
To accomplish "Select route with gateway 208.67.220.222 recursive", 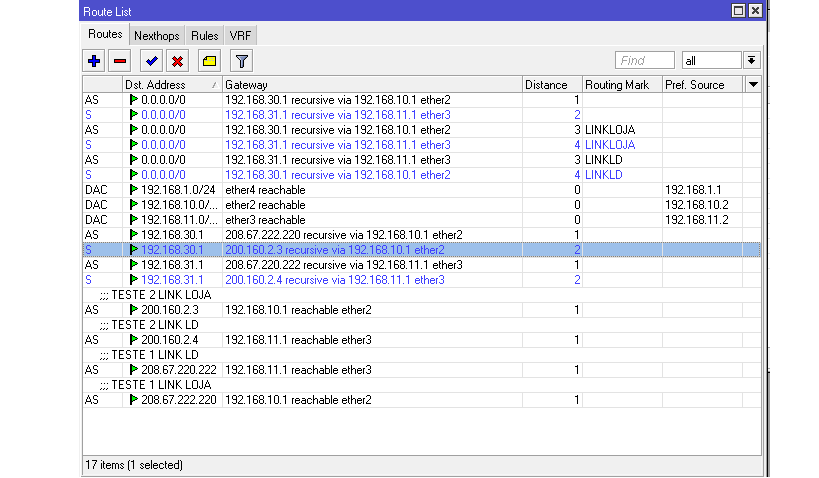I will (421, 265).
